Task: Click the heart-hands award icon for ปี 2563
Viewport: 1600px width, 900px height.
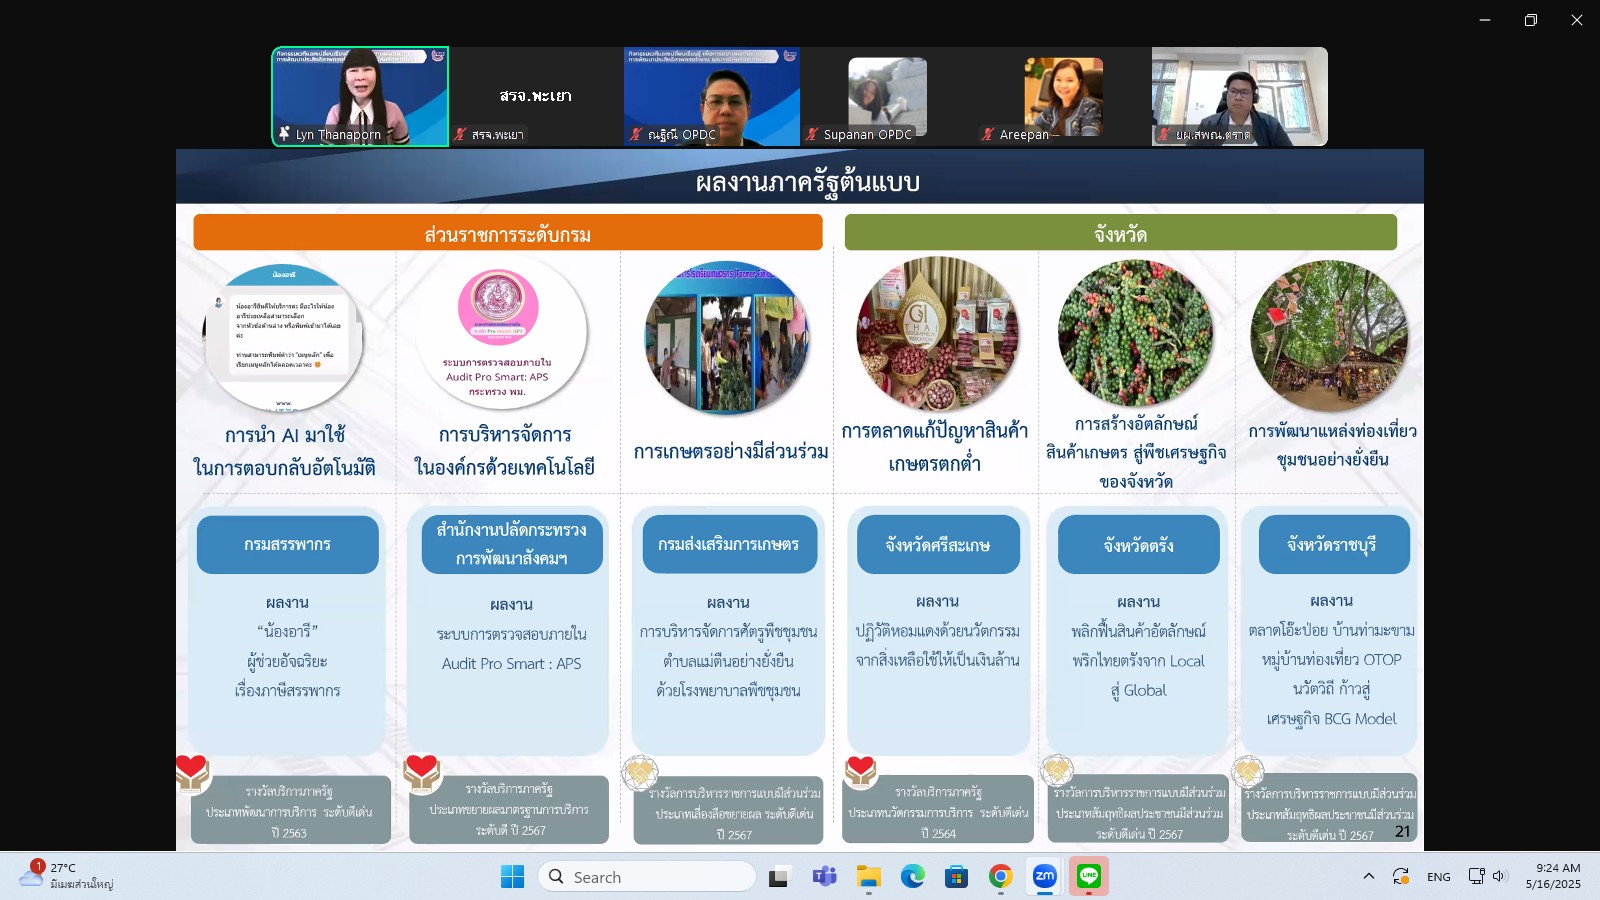Action: pos(191,772)
